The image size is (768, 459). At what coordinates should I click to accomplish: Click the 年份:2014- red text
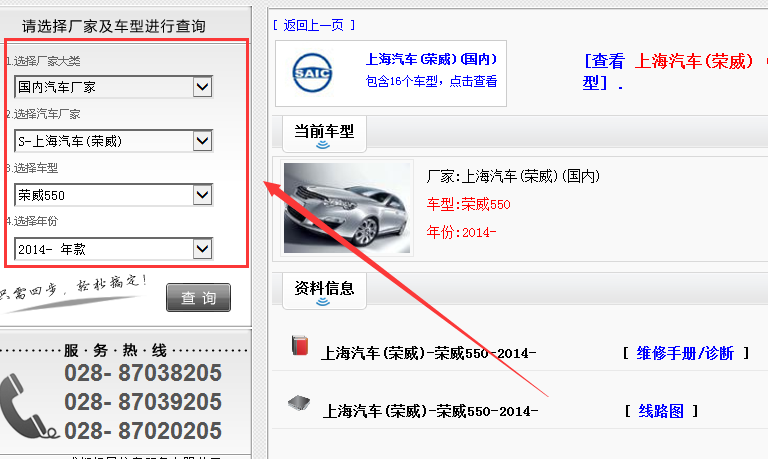point(461,232)
